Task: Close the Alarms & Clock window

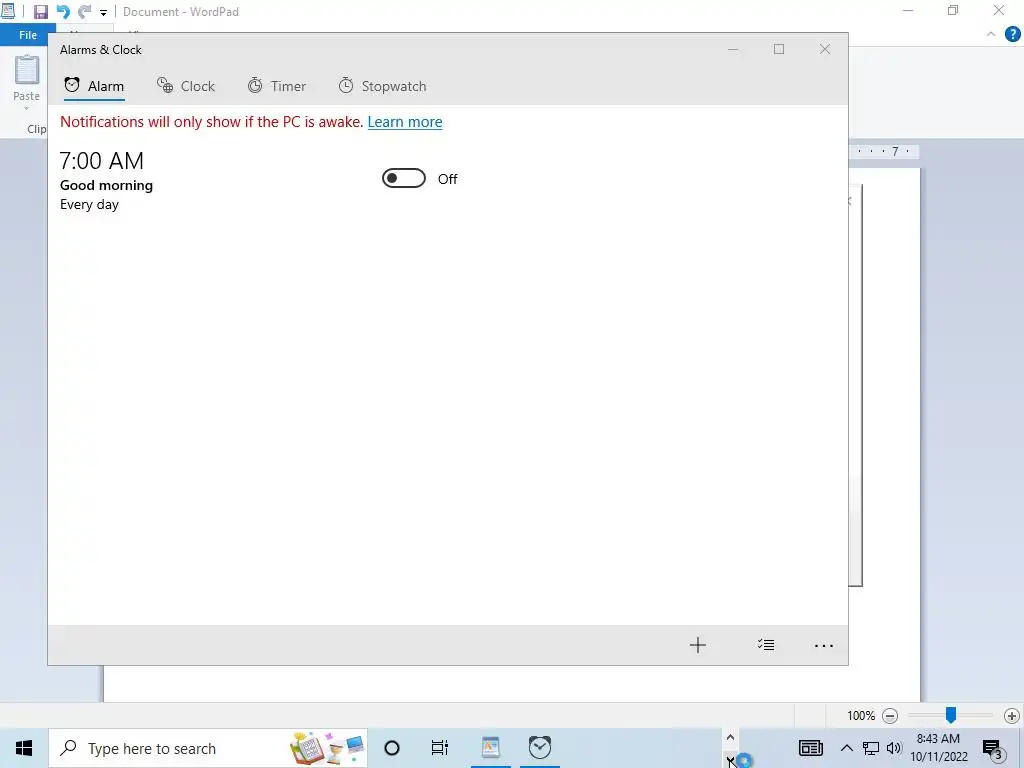Action: pos(825,50)
